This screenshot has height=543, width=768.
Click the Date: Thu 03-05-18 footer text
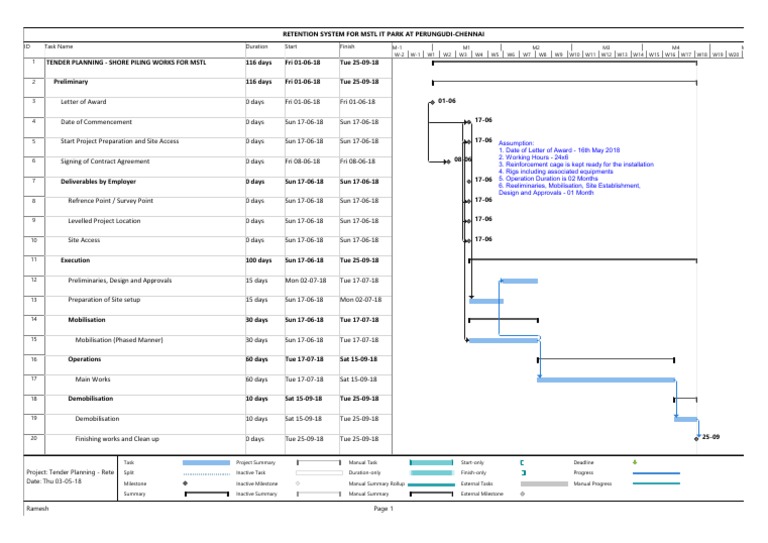pos(54,481)
